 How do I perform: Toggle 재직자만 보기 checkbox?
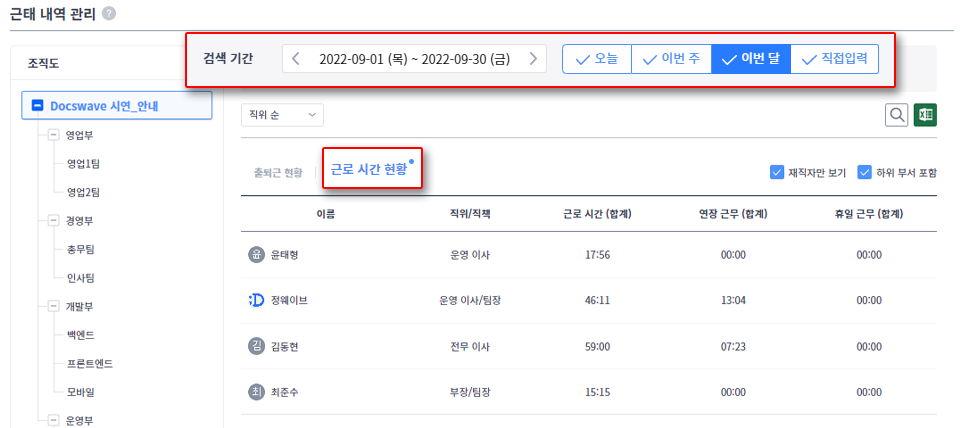[x=777, y=173]
